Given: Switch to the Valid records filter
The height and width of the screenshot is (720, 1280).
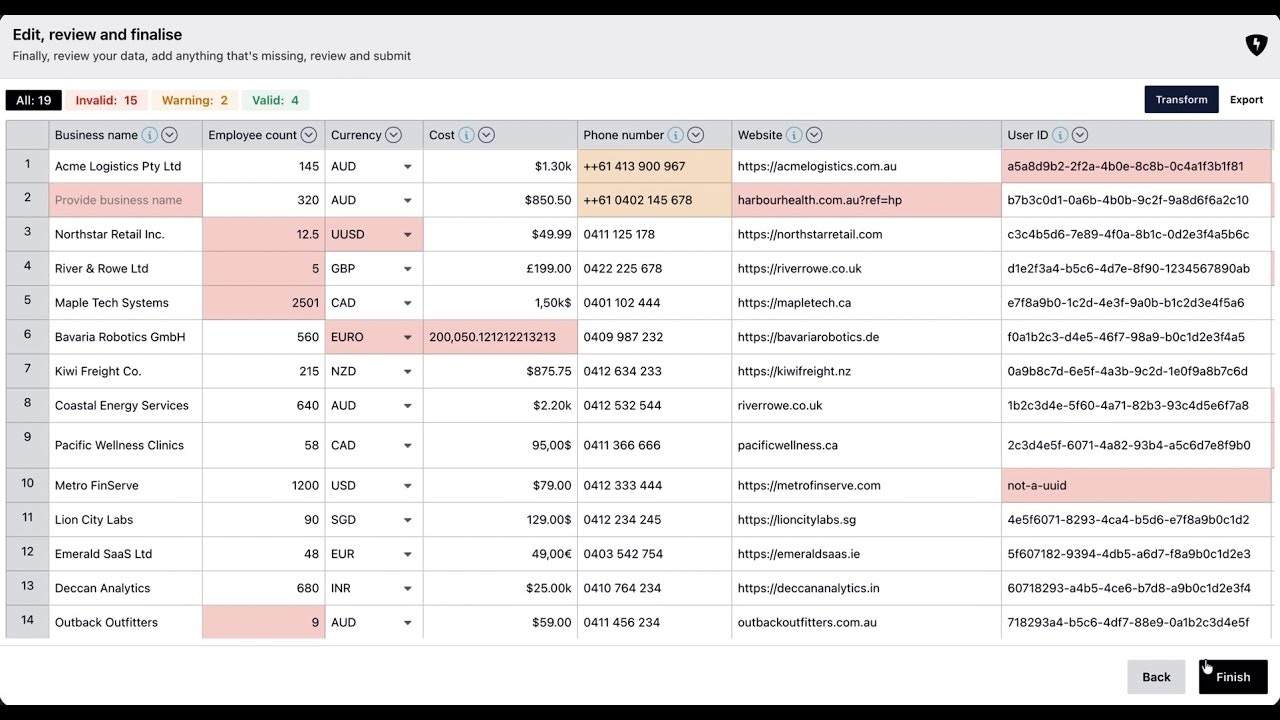Looking at the screenshot, I should (274, 100).
